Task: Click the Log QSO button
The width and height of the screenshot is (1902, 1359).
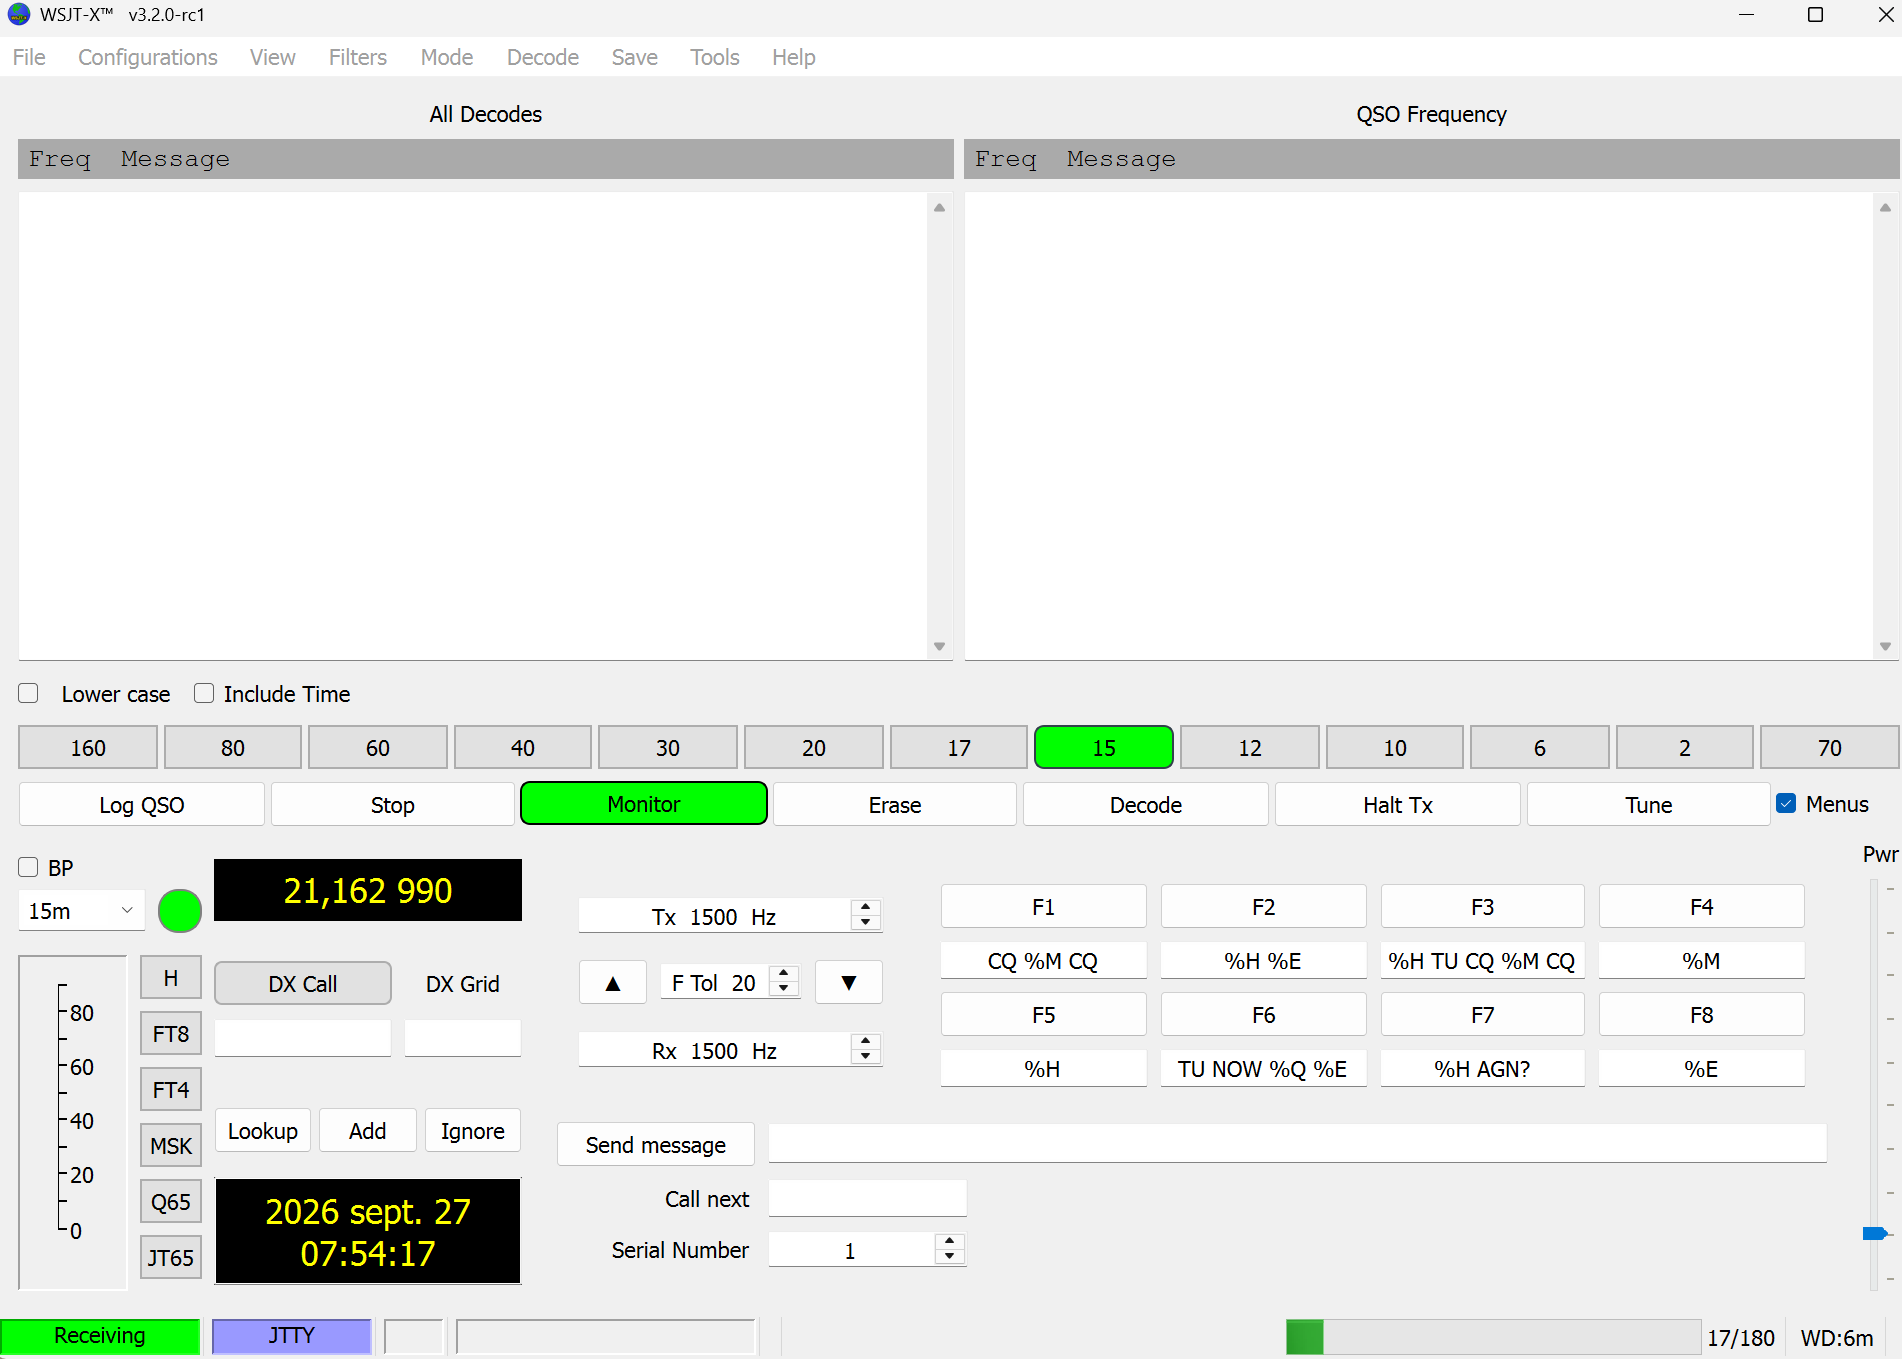Action: (x=142, y=805)
